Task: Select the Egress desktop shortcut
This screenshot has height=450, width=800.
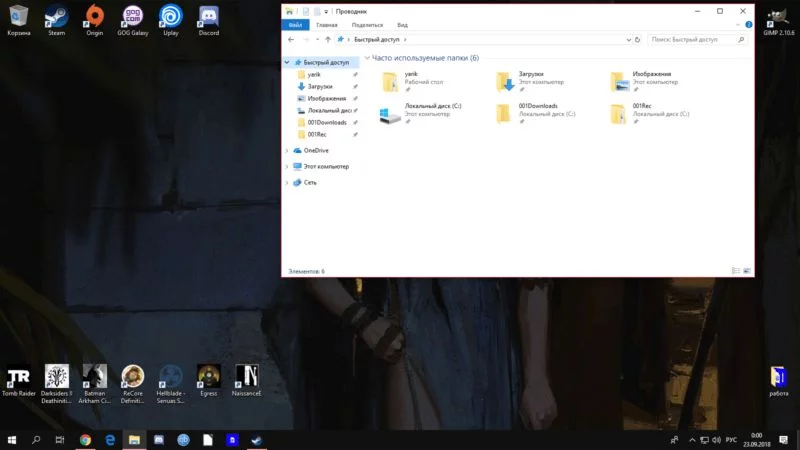Action: (209, 380)
